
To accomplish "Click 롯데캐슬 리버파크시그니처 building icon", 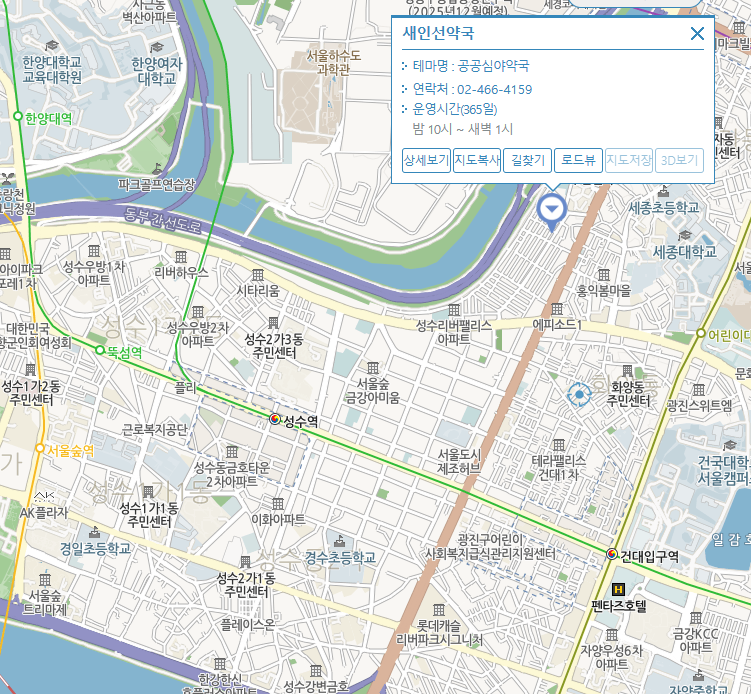I will pyautogui.click(x=439, y=610).
